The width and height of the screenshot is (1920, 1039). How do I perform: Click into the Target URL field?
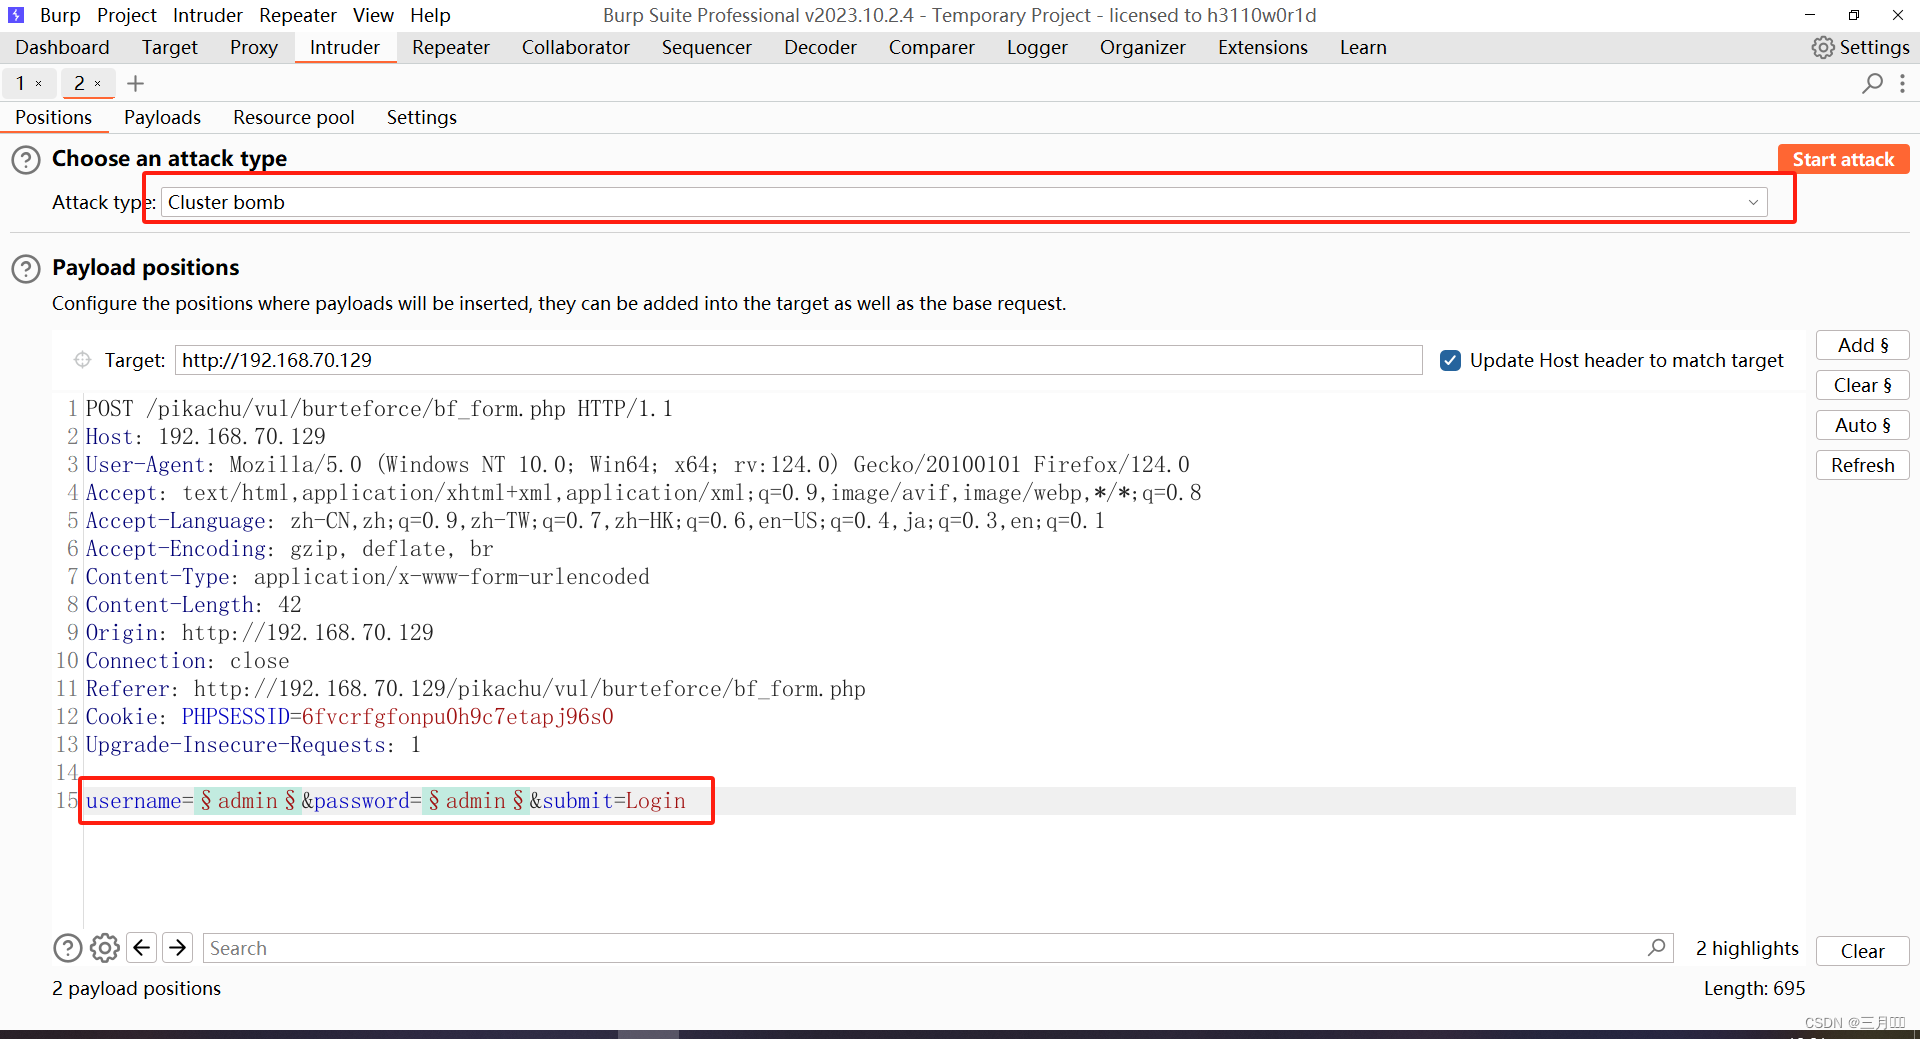pos(798,360)
